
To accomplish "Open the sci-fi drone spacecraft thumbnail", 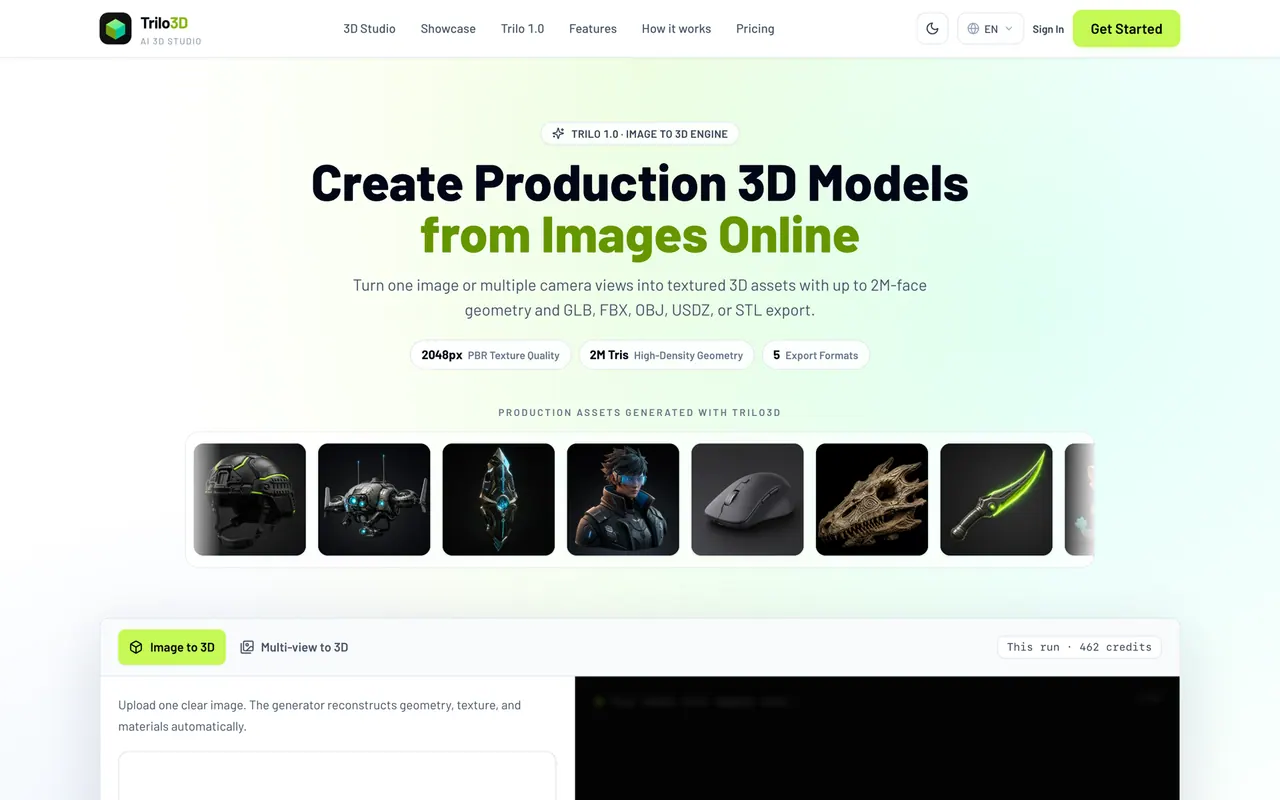I will coord(374,500).
